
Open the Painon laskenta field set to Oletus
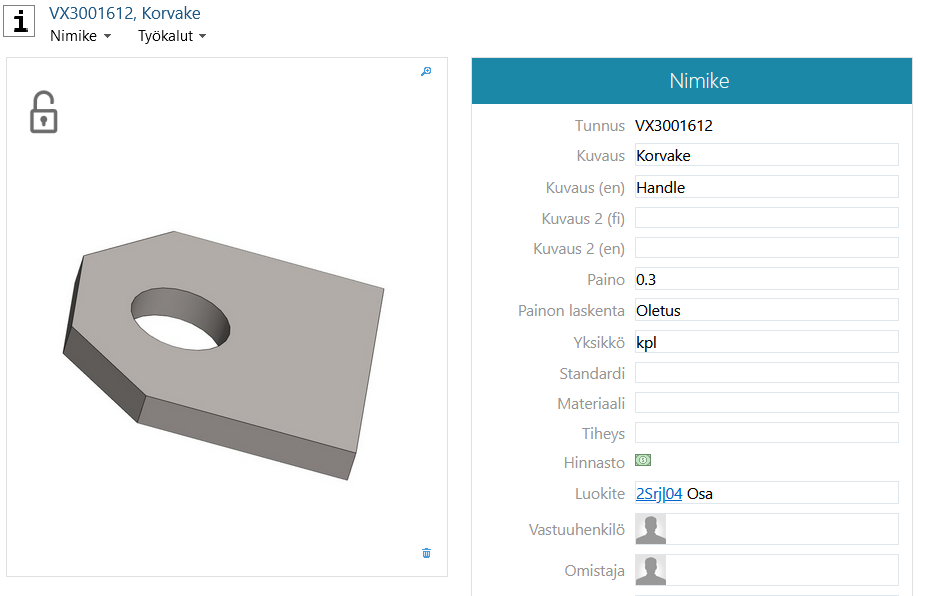pos(766,310)
